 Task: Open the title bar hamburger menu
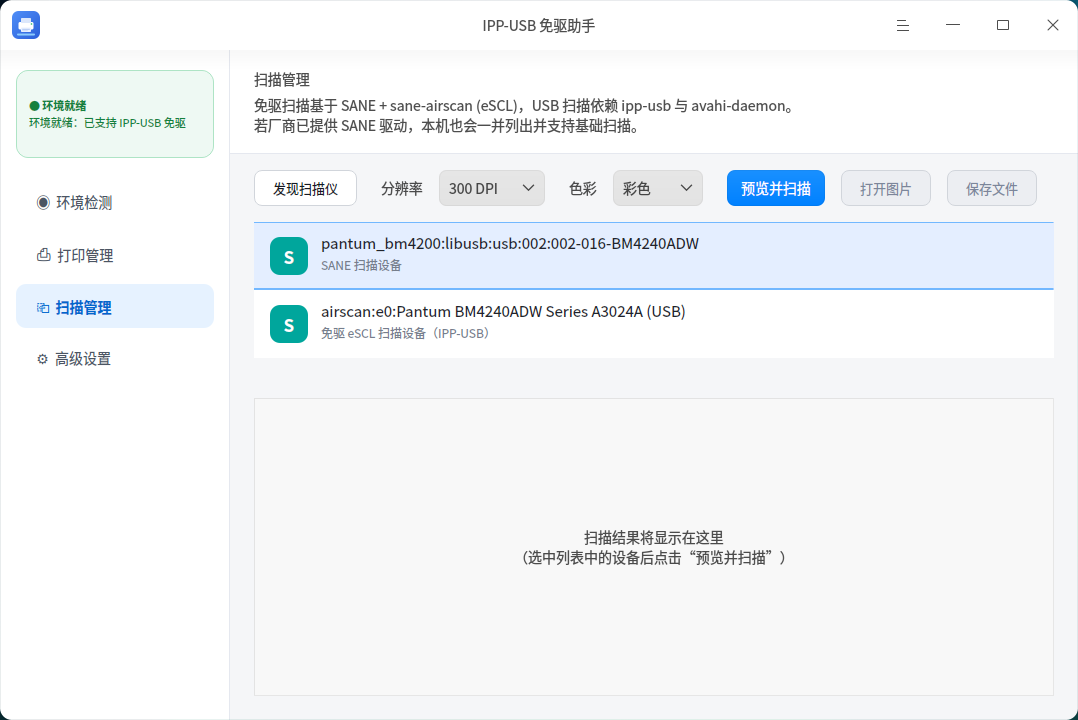coord(903,25)
